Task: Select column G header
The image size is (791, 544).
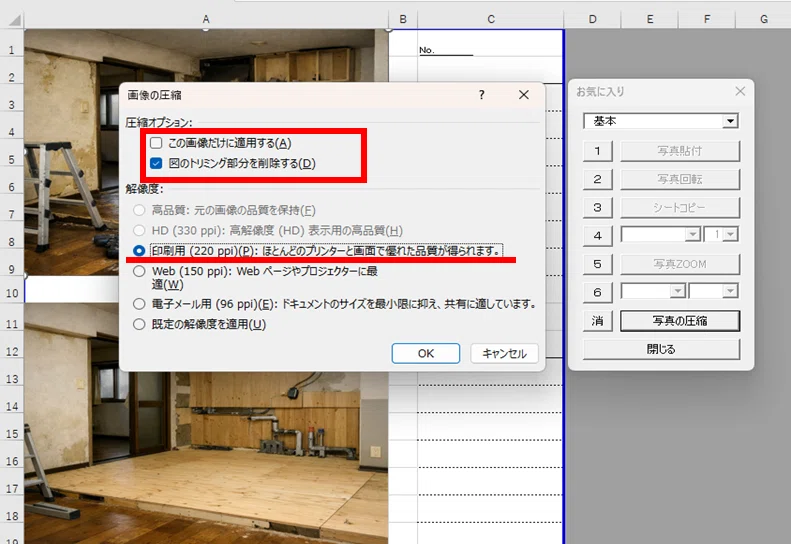Action: [x=764, y=19]
